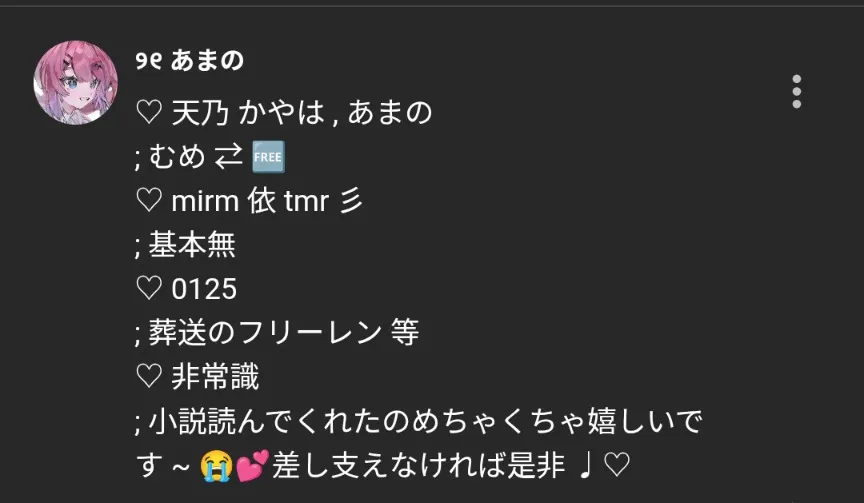
Task: Click the 差し支えなければ是非 phrase
Action: pyautogui.click(x=419, y=466)
